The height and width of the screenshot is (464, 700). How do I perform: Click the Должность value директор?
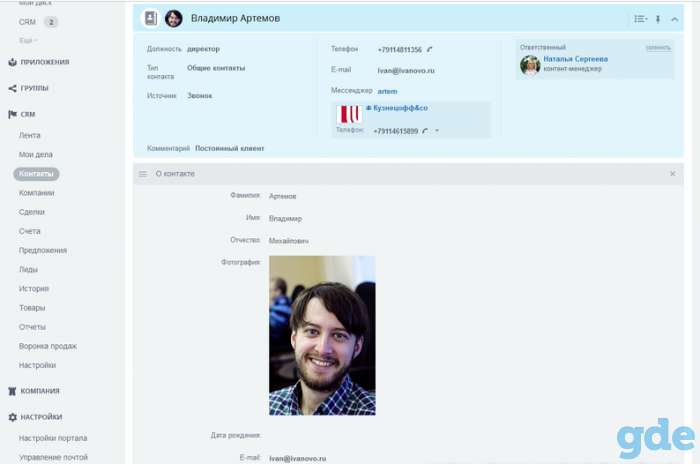coord(204,49)
